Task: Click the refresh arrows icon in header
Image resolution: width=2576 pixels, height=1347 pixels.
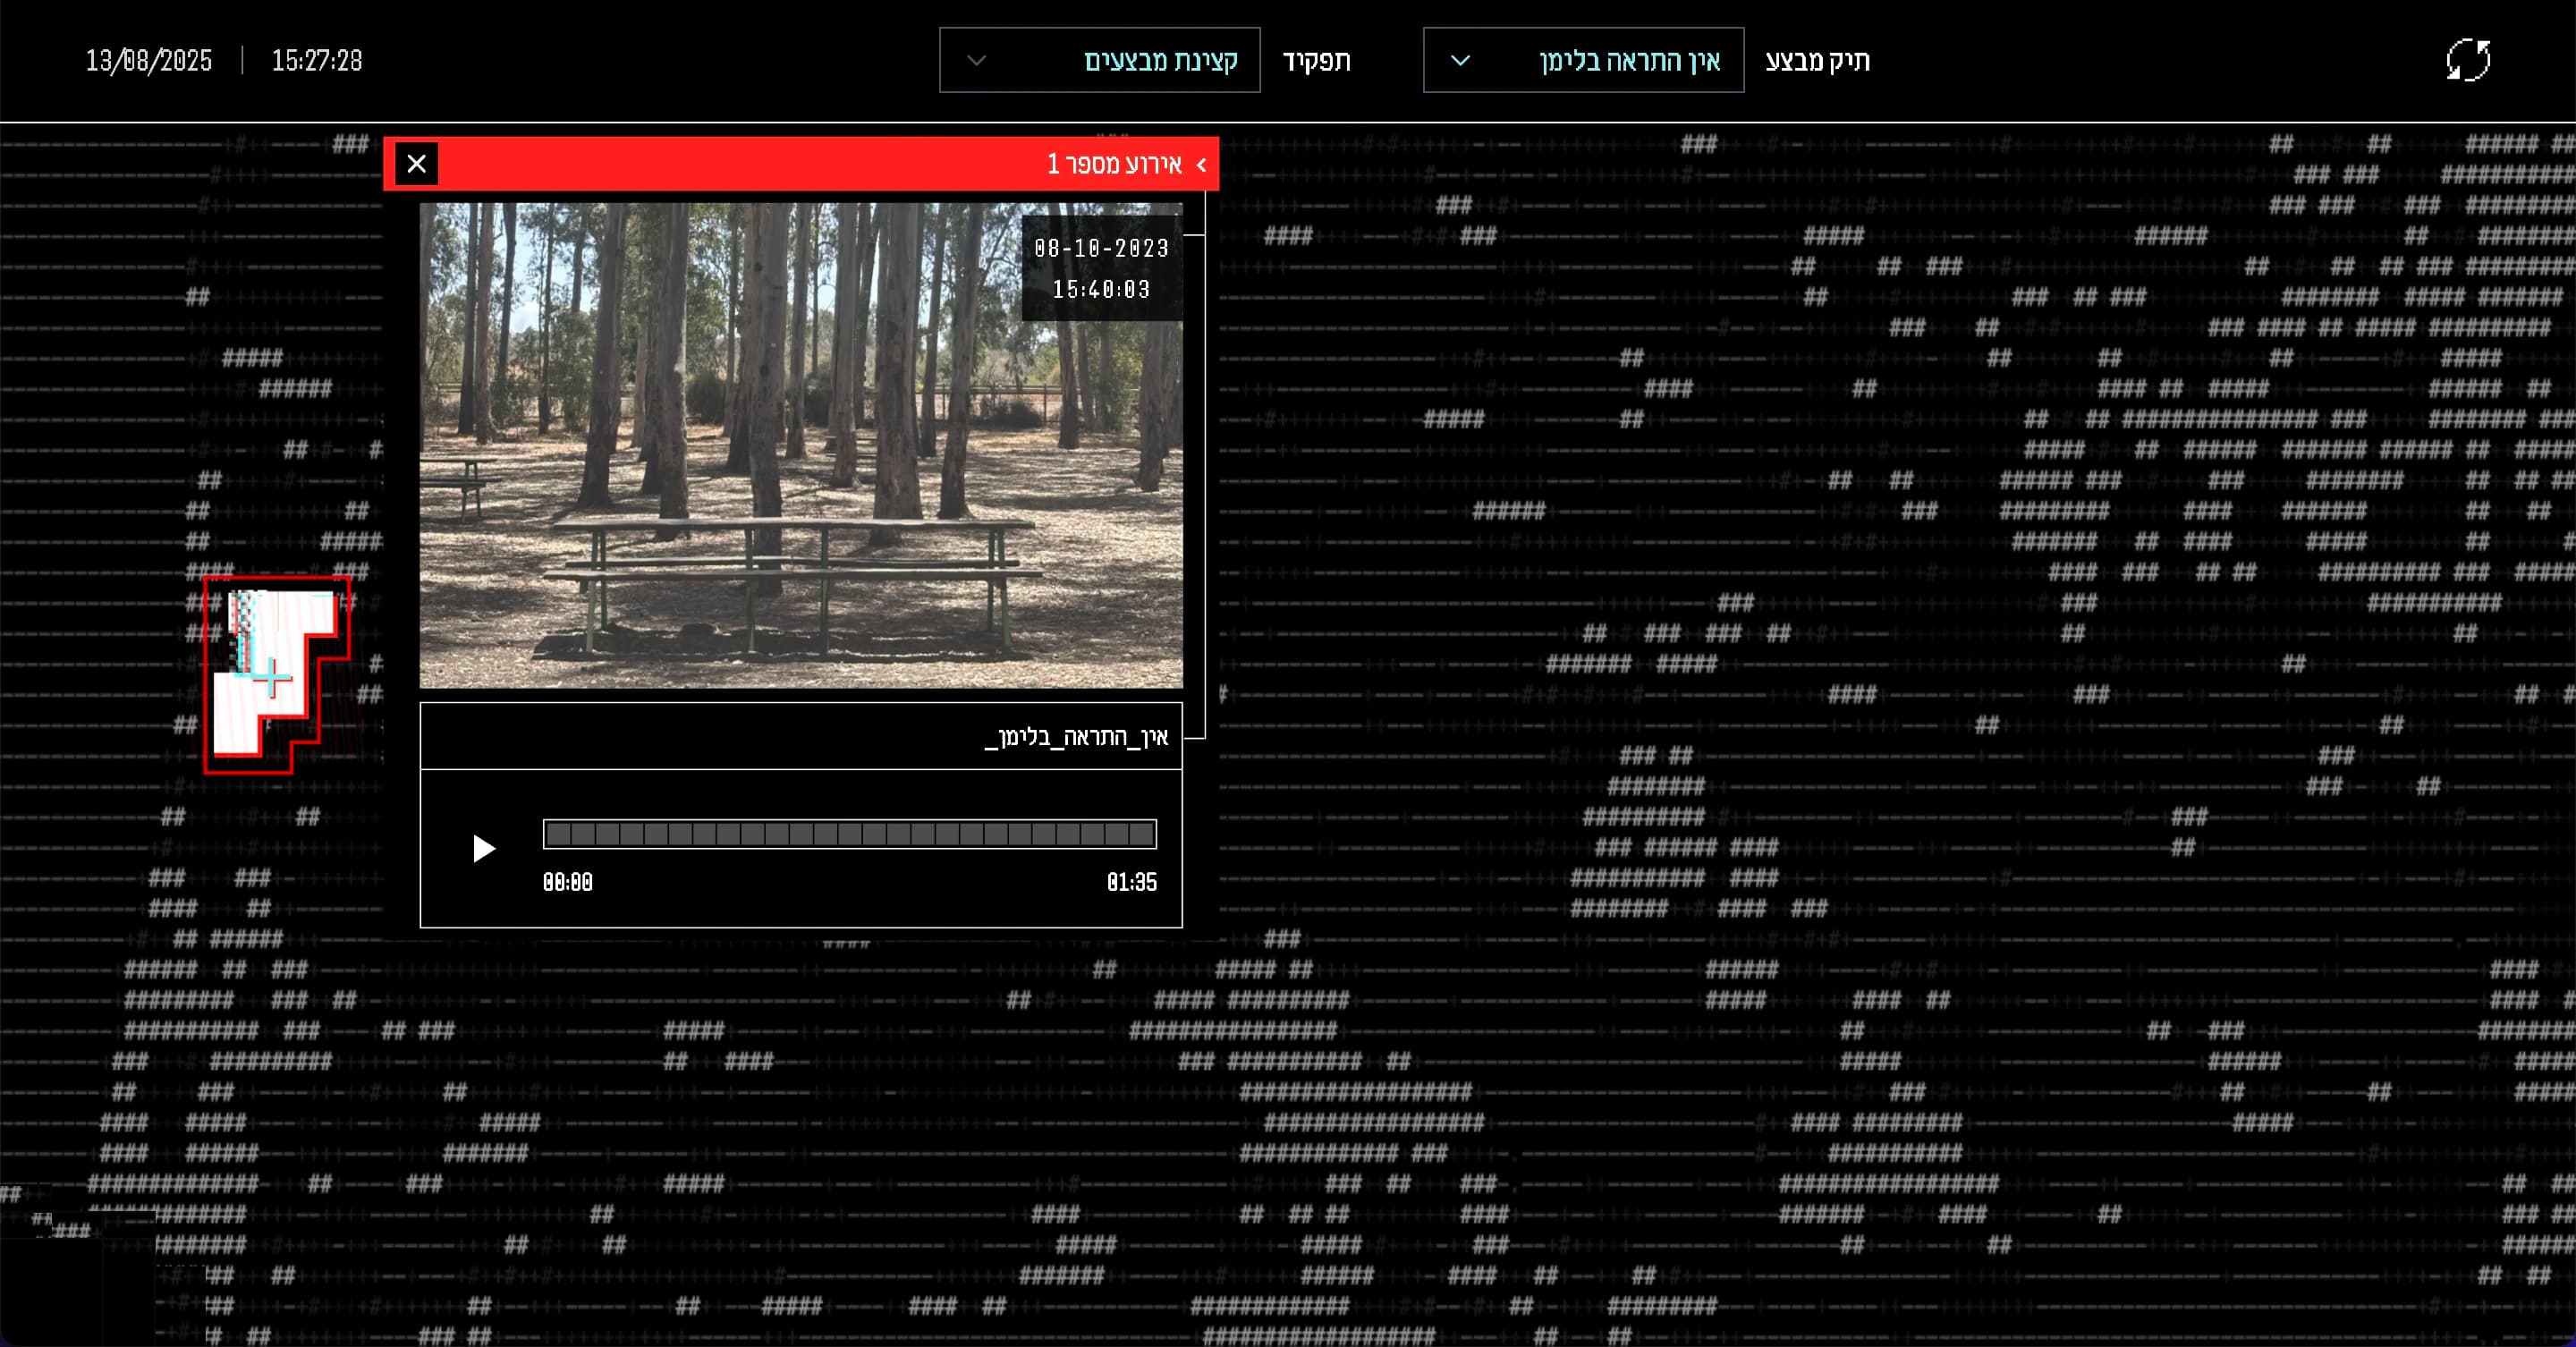Action: pyautogui.click(x=2467, y=60)
